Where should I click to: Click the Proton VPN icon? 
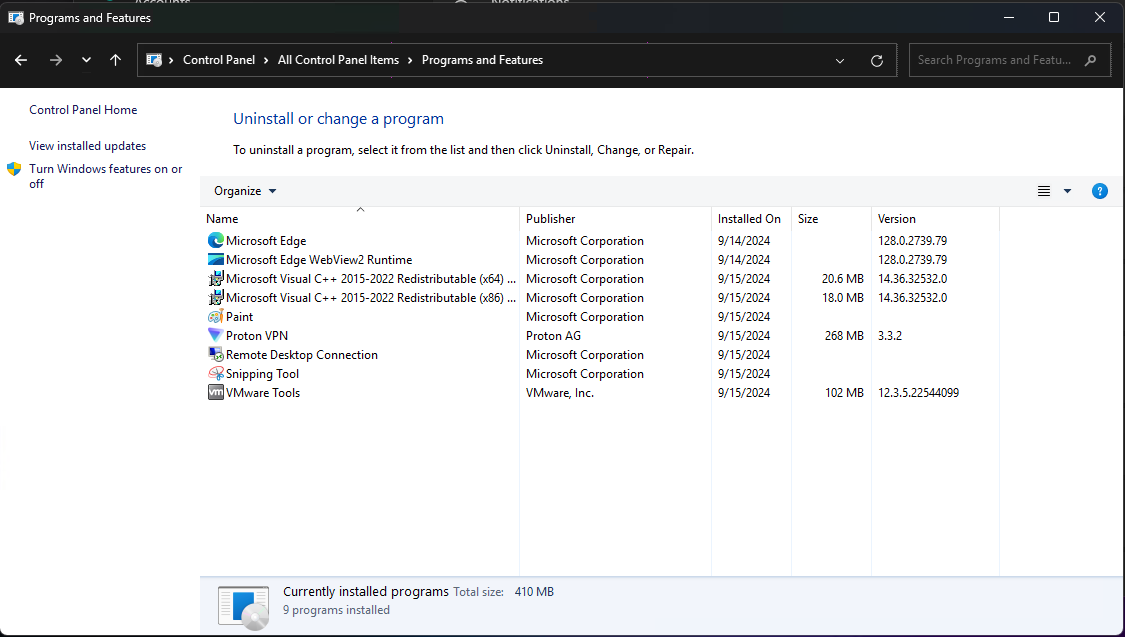(215, 335)
